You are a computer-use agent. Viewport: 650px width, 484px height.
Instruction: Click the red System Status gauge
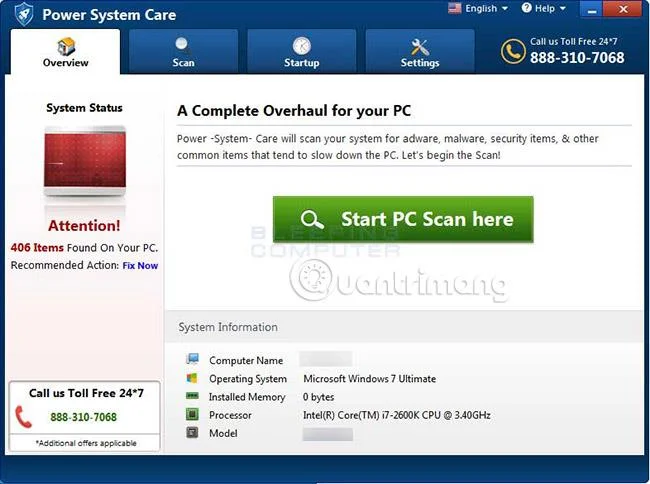85,161
